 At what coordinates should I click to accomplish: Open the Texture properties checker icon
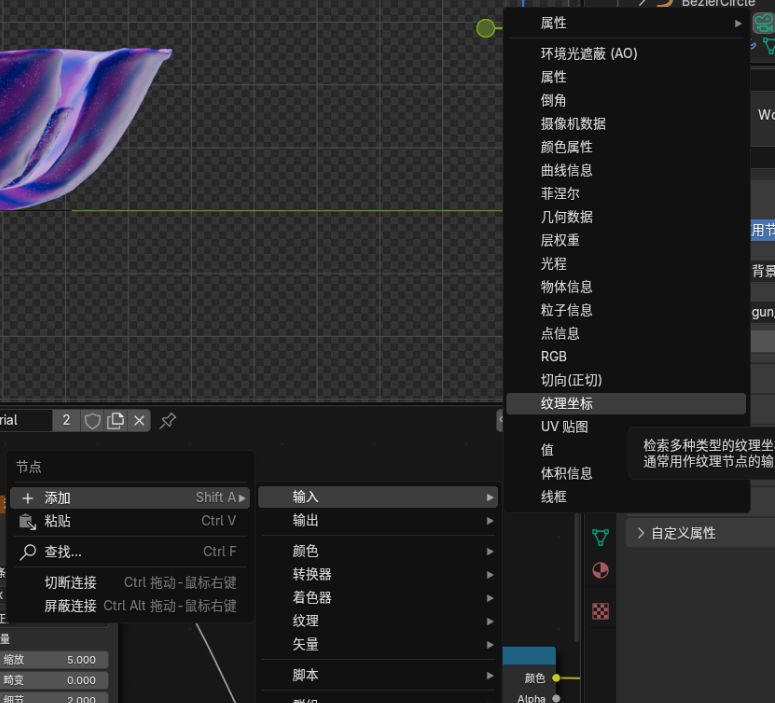(x=601, y=612)
